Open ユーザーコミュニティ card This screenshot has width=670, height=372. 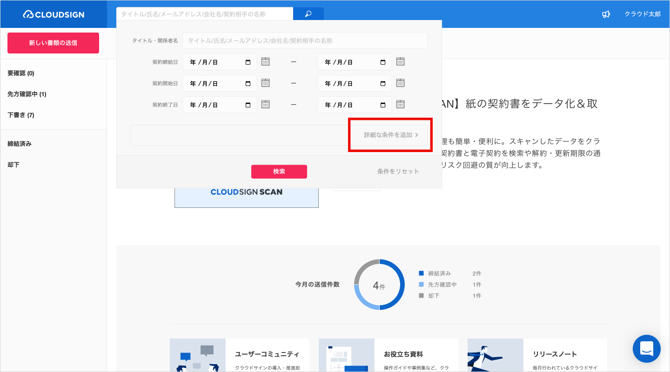240,355
